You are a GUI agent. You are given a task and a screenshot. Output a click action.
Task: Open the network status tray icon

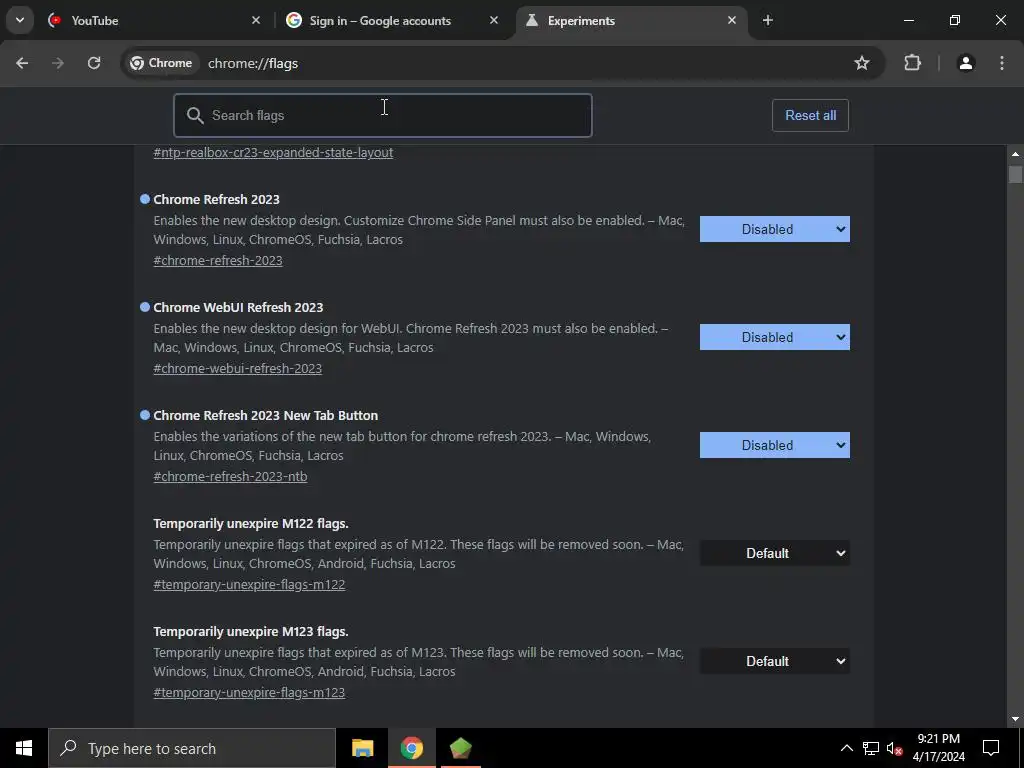click(x=871, y=748)
